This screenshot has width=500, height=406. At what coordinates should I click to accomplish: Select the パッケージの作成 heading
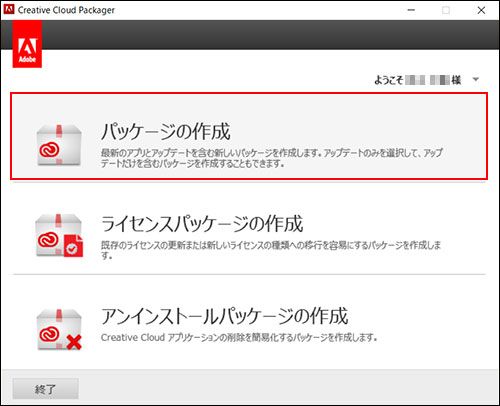pyautogui.click(x=166, y=131)
